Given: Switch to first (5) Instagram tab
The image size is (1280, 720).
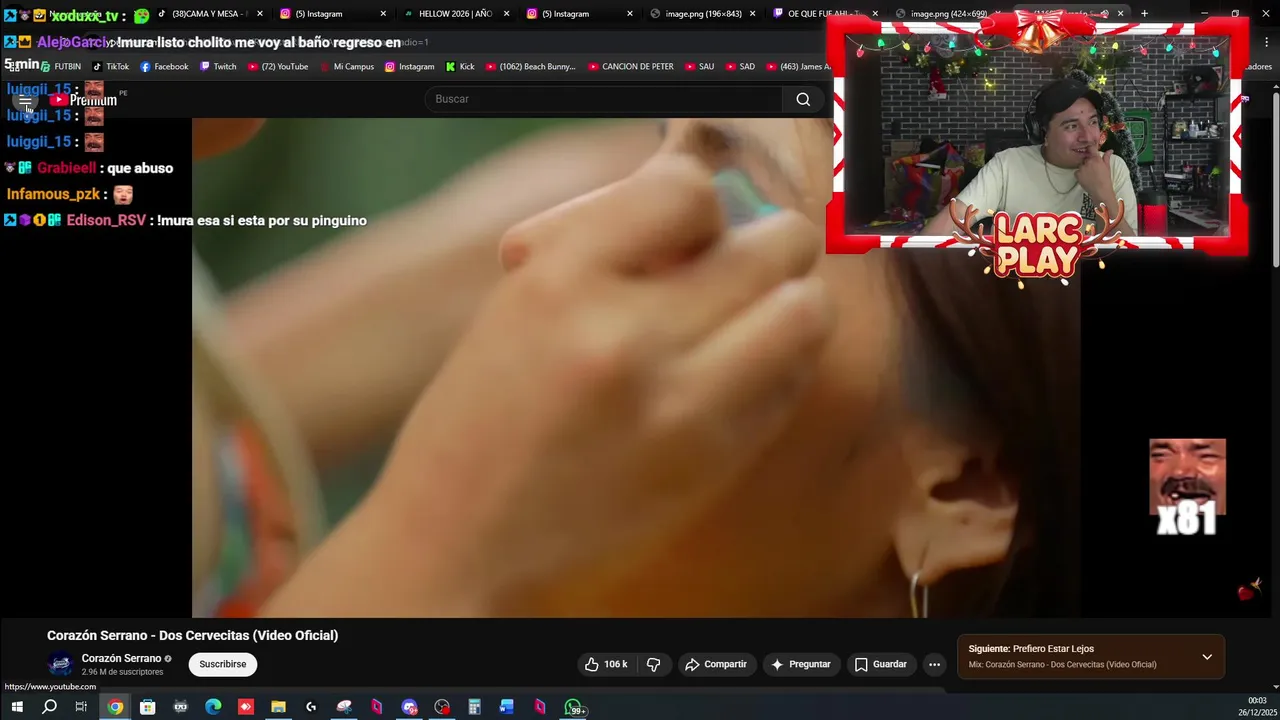Looking at the screenshot, I should click(332, 14).
